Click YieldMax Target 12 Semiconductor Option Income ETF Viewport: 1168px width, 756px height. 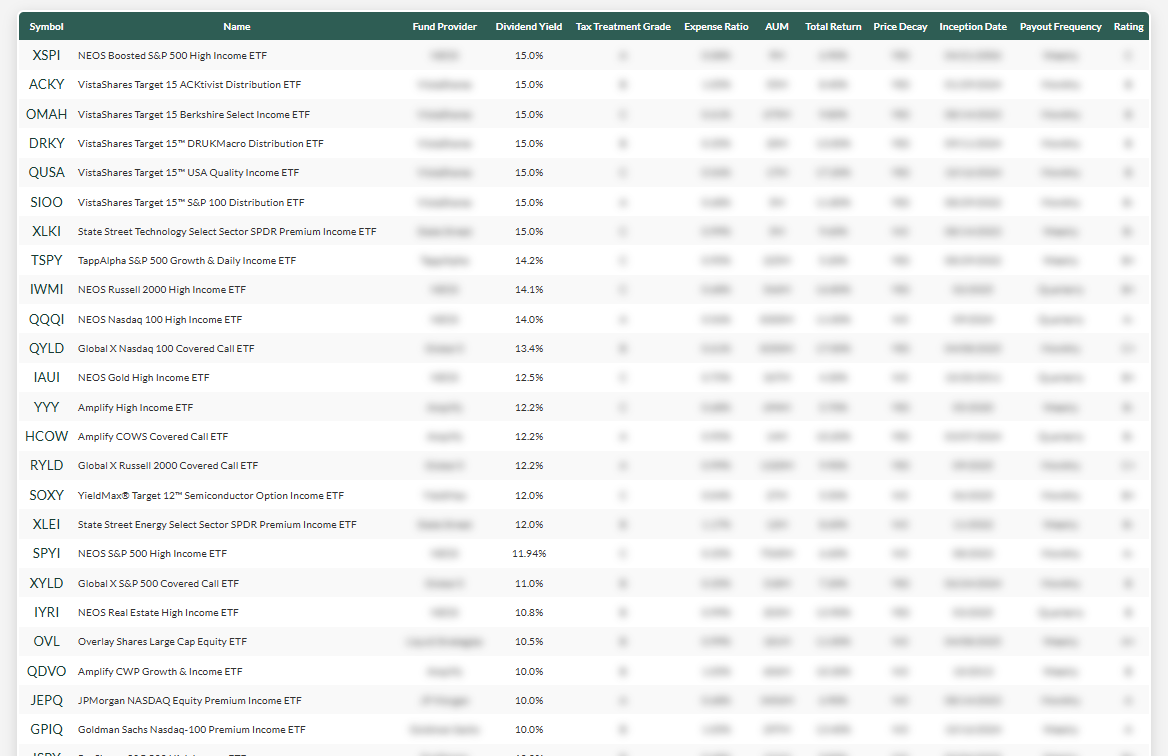(x=211, y=495)
